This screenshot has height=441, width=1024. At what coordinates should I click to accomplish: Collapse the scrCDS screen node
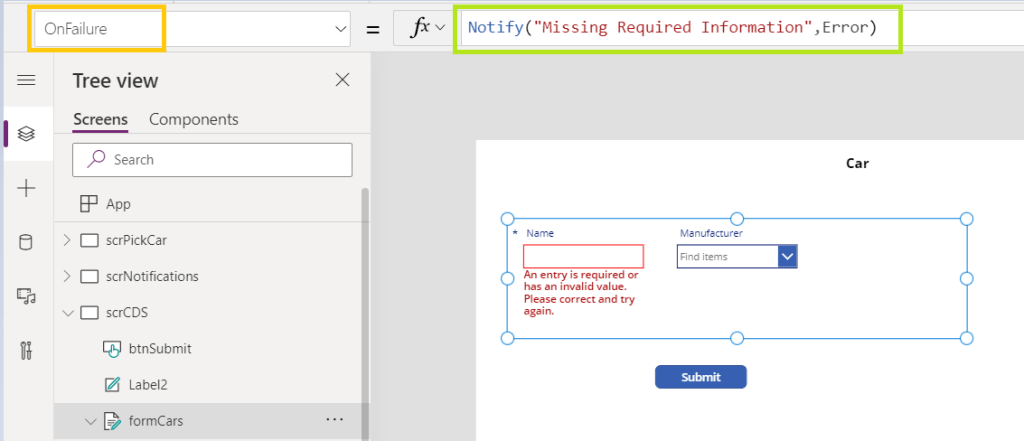tap(67, 313)
